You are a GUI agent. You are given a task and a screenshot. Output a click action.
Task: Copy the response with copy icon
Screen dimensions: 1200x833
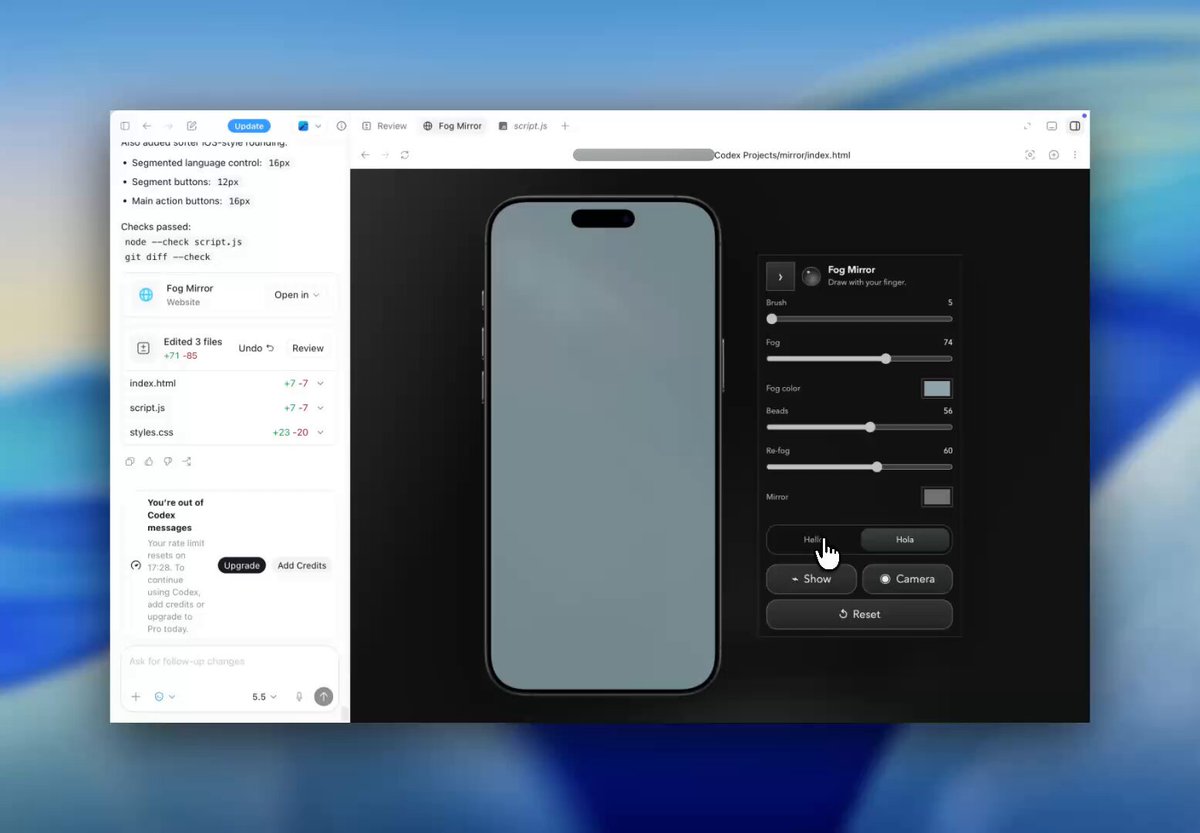coord(130,462)
